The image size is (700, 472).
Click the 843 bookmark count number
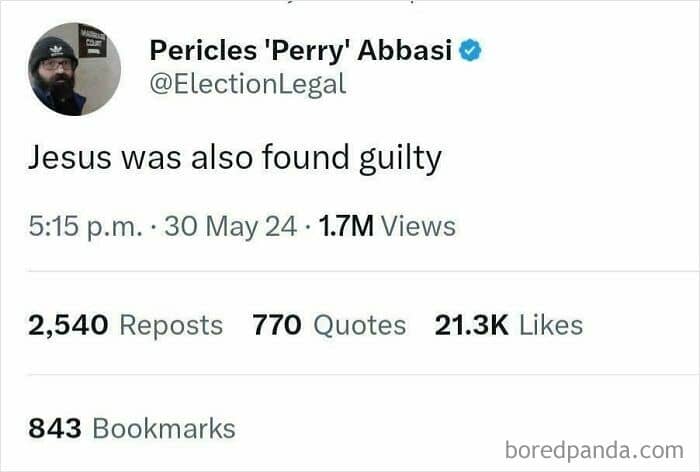(x=55, y=429)
